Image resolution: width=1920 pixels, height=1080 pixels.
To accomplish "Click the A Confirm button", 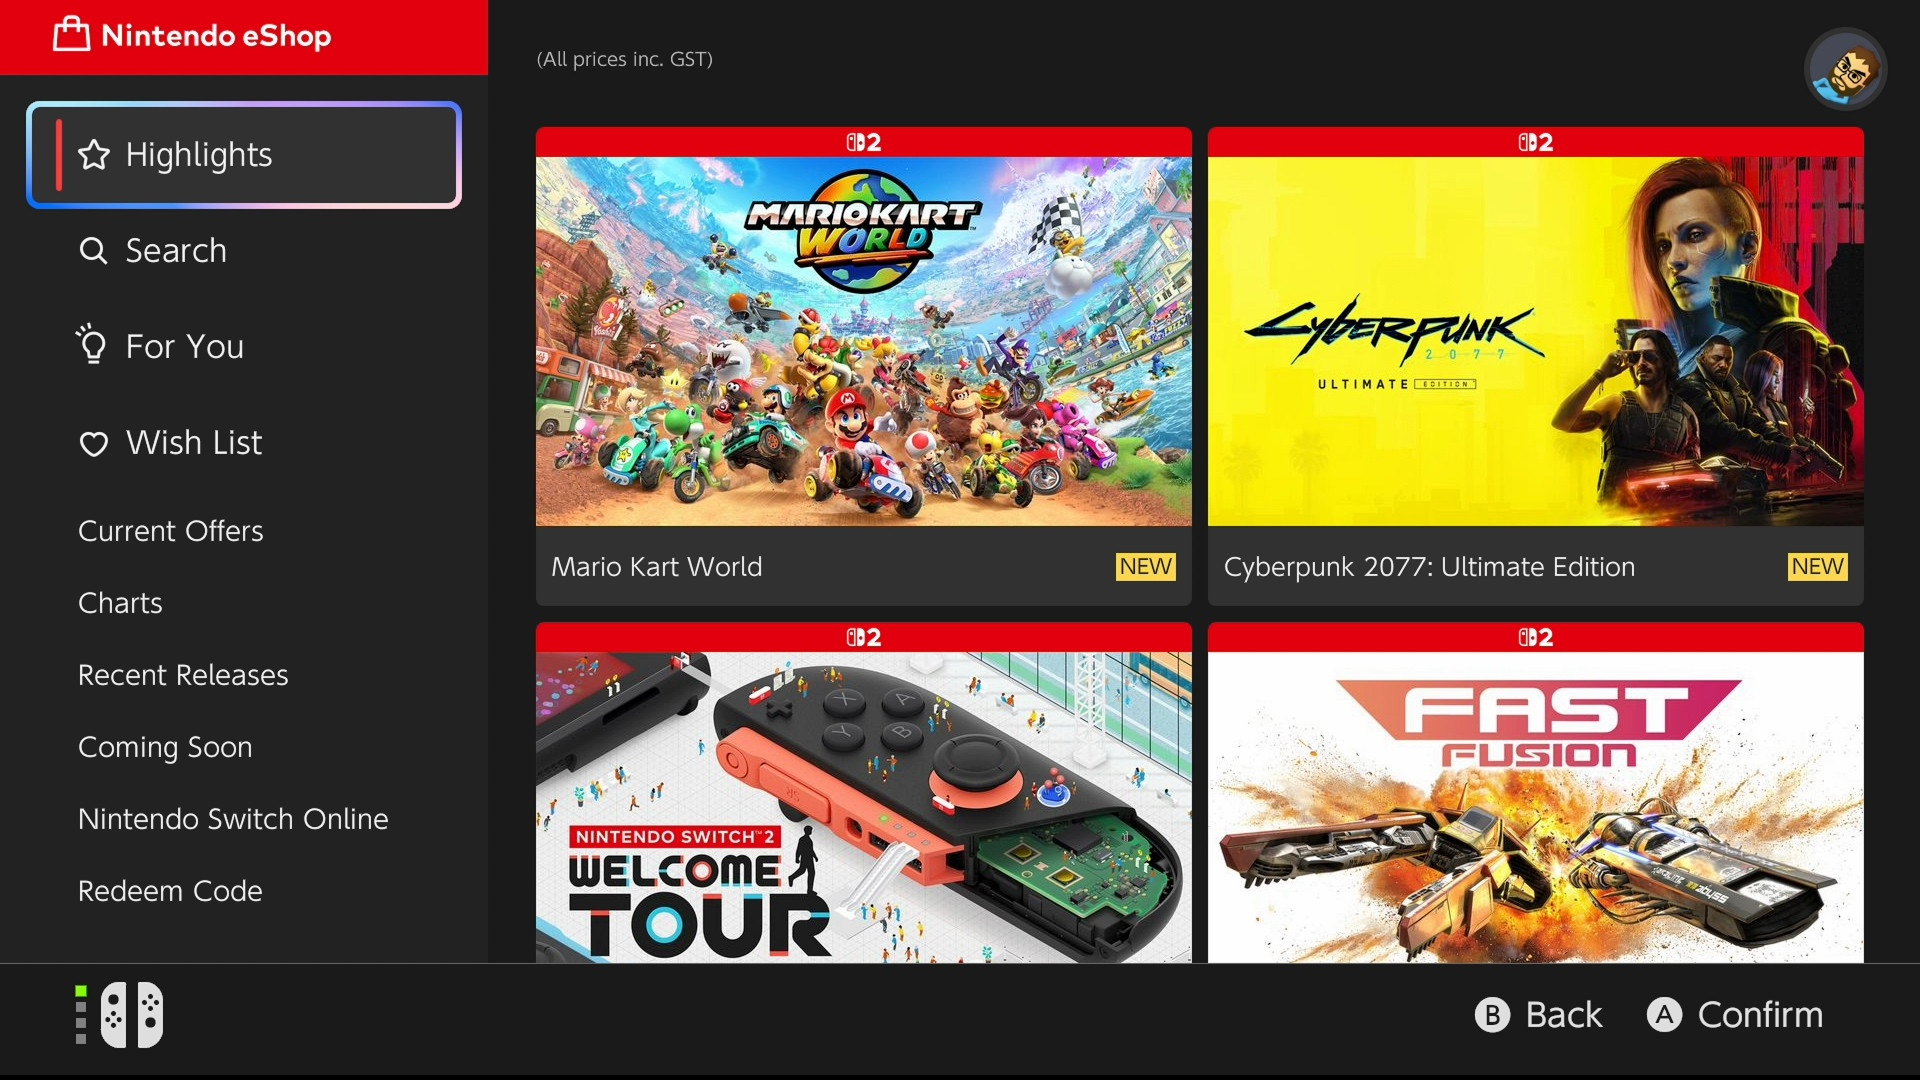I will pos(1735,1015).
